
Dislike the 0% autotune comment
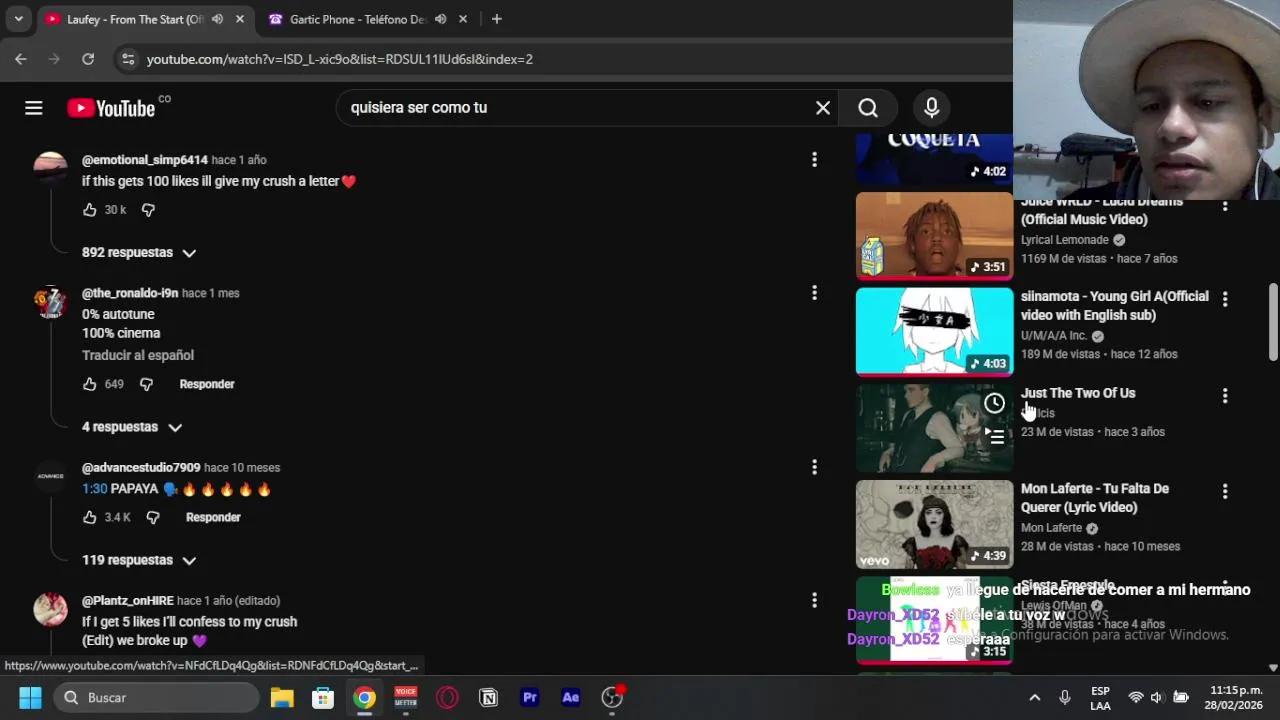(147, 384)
